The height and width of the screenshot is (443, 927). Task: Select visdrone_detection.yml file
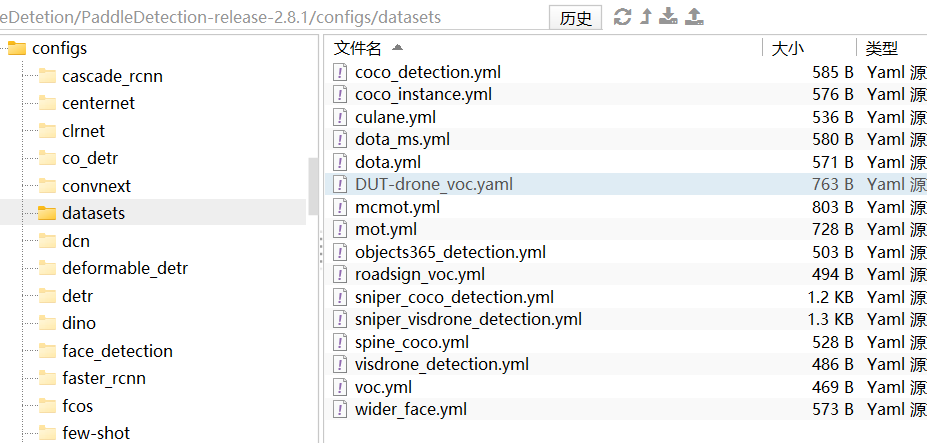[442, 364]
